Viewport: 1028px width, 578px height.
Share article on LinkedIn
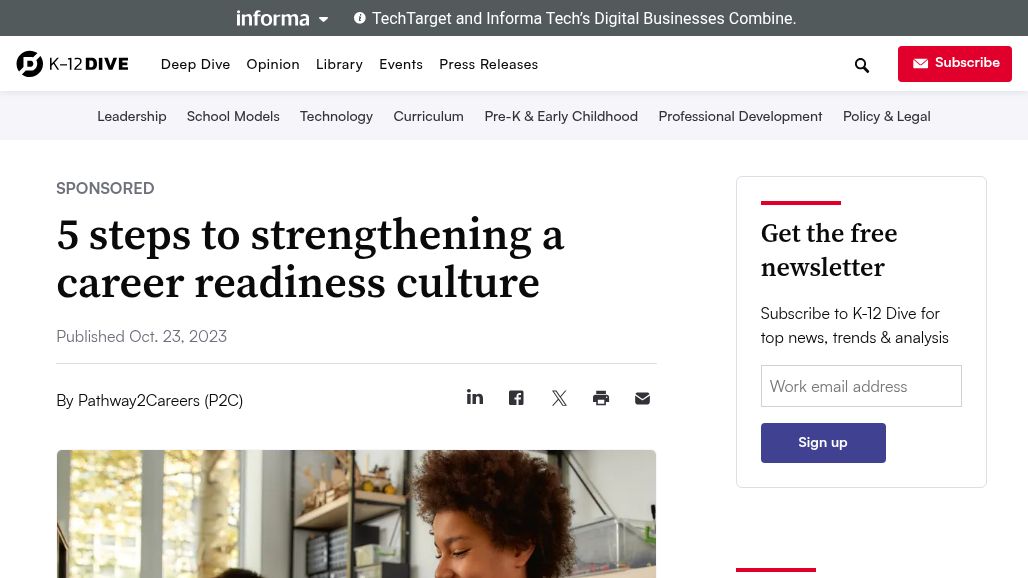pyautogui.click(x=475, y=398)
